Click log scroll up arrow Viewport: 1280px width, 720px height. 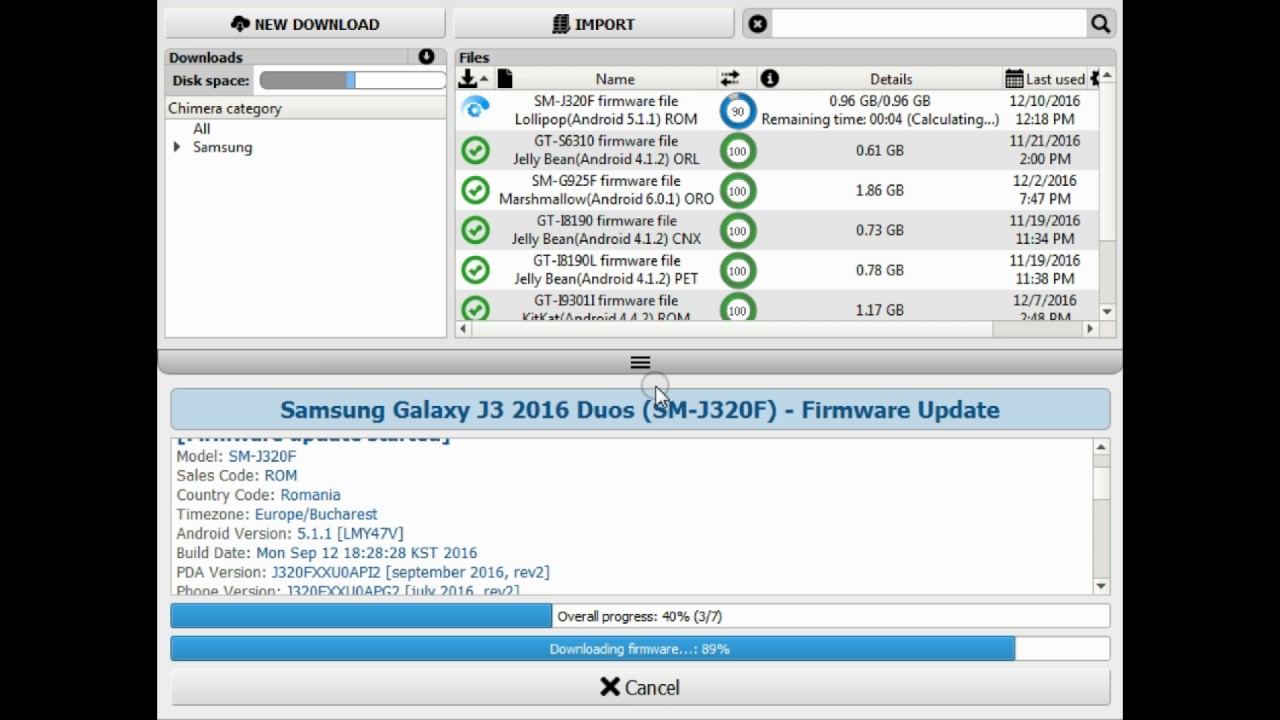(1101, 447)
